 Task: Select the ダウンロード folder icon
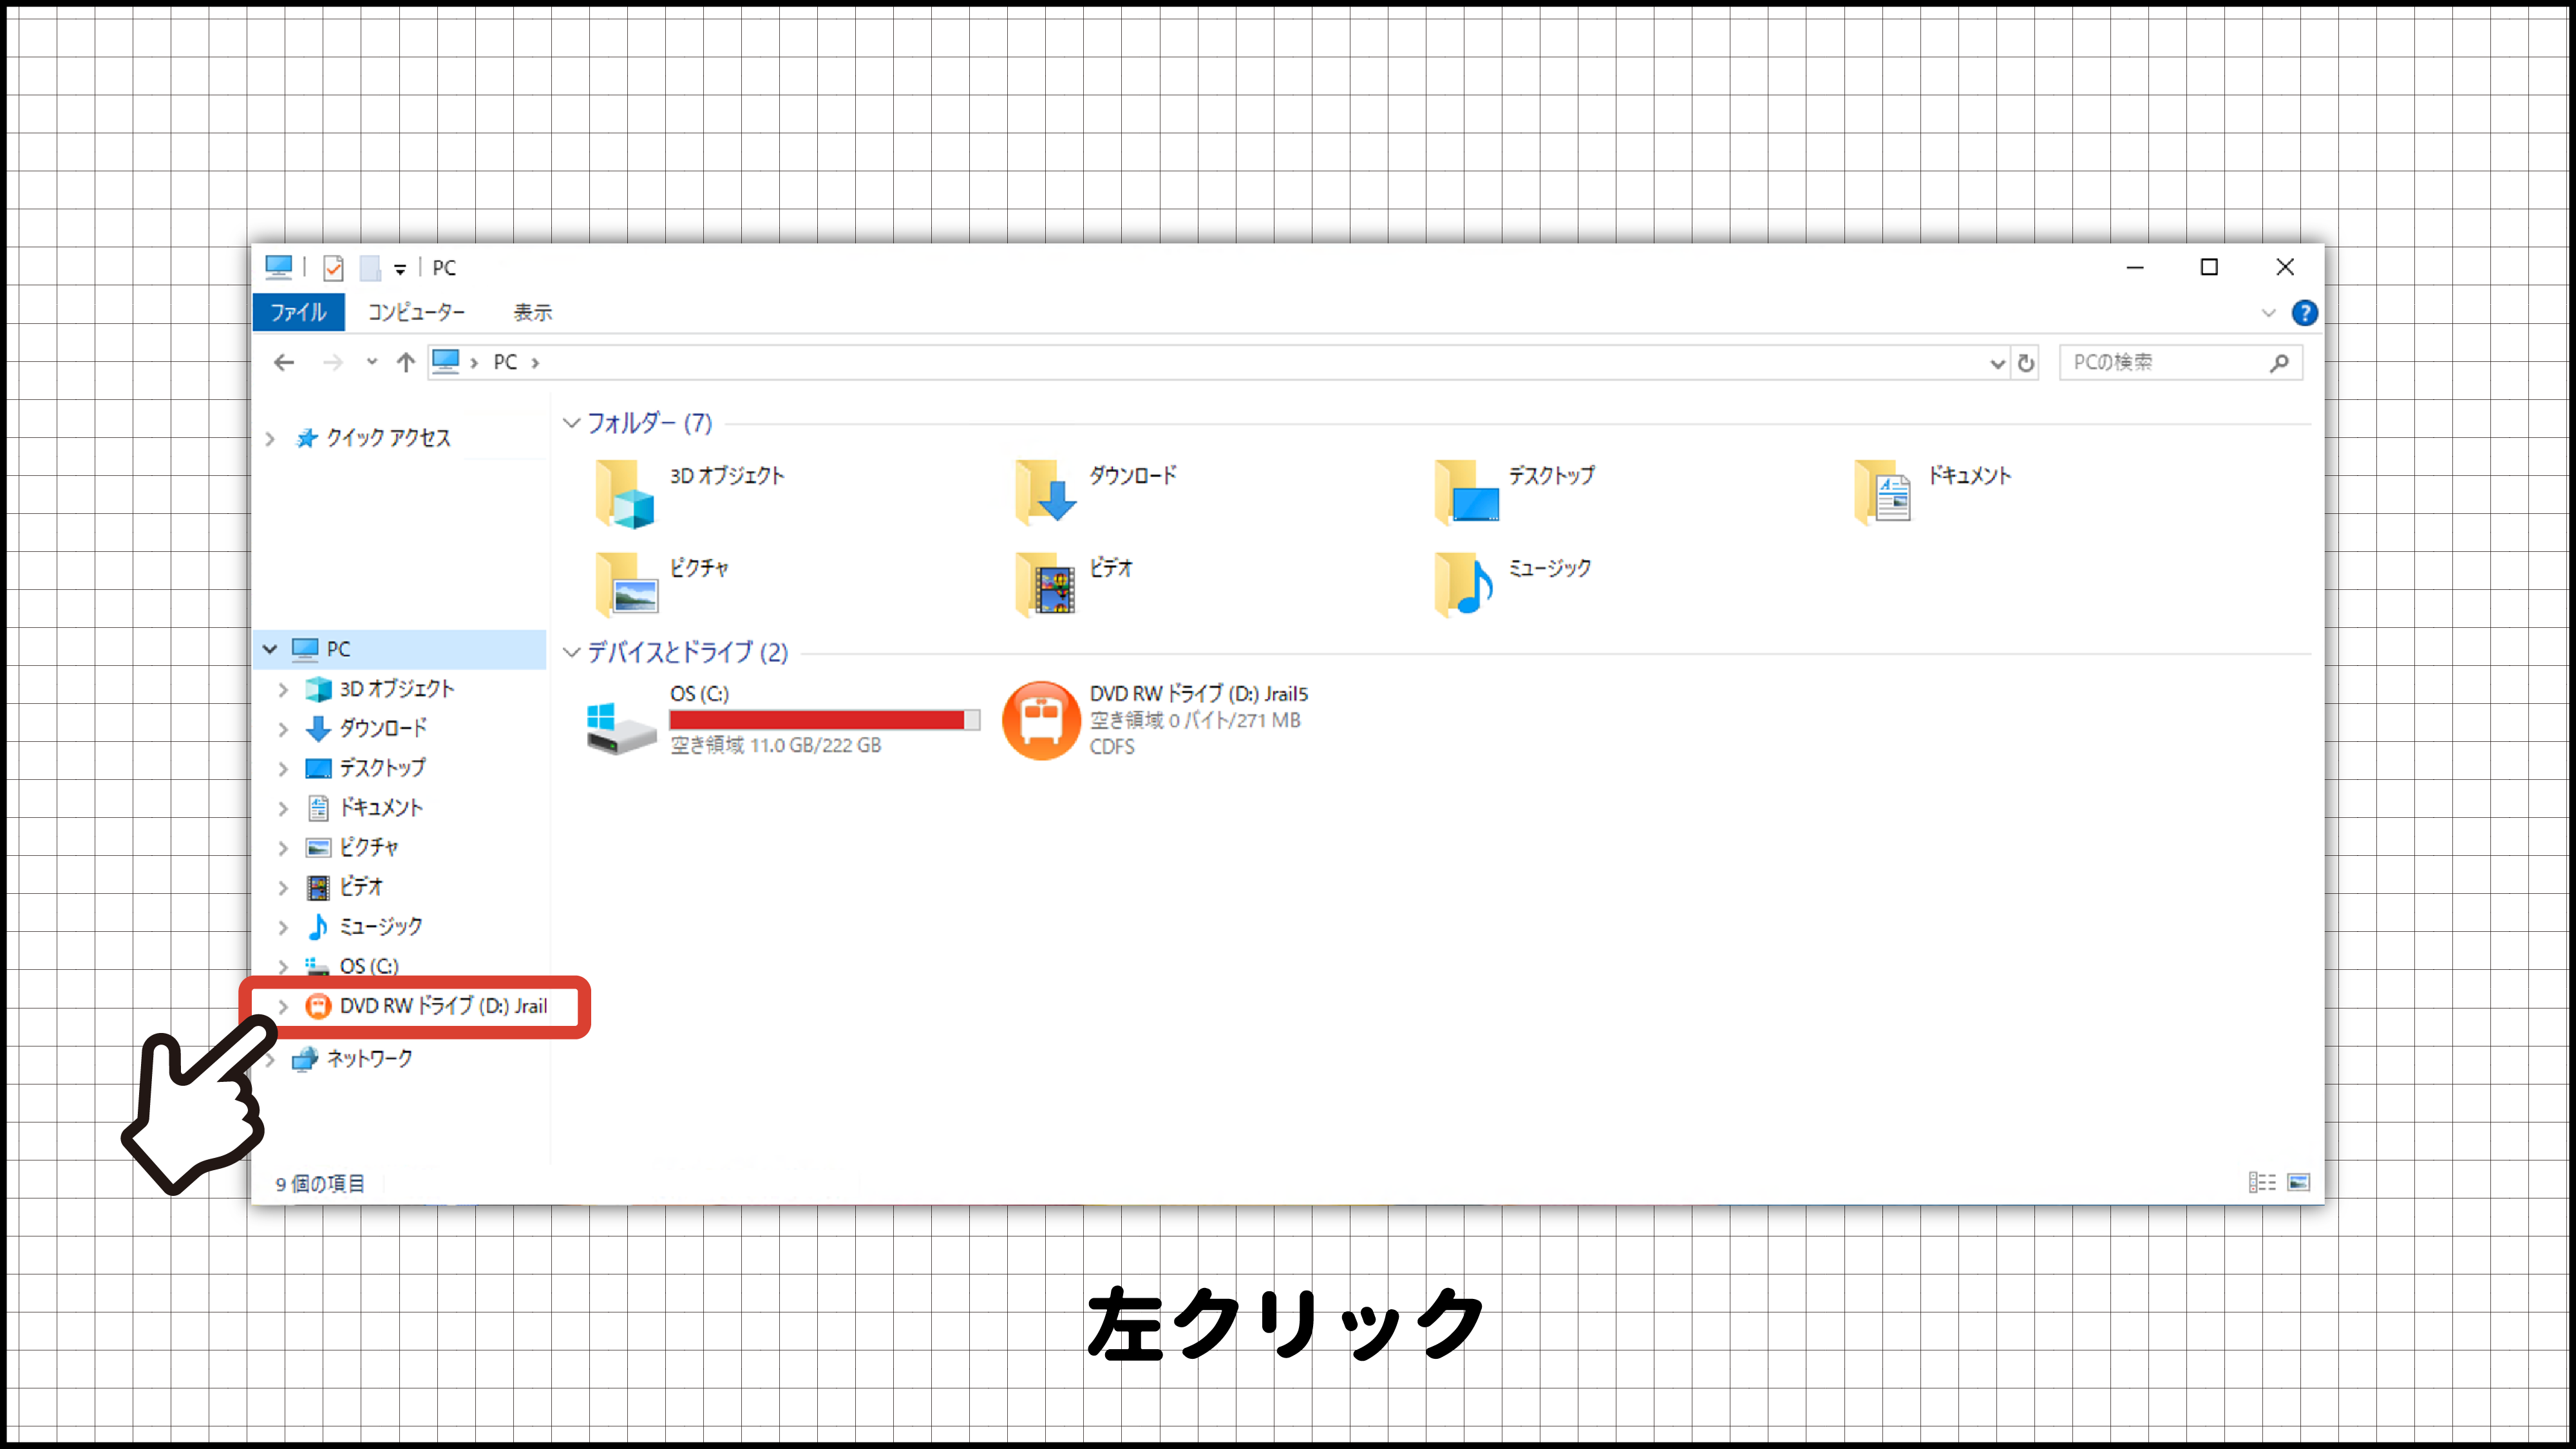tap(1045, 492)
